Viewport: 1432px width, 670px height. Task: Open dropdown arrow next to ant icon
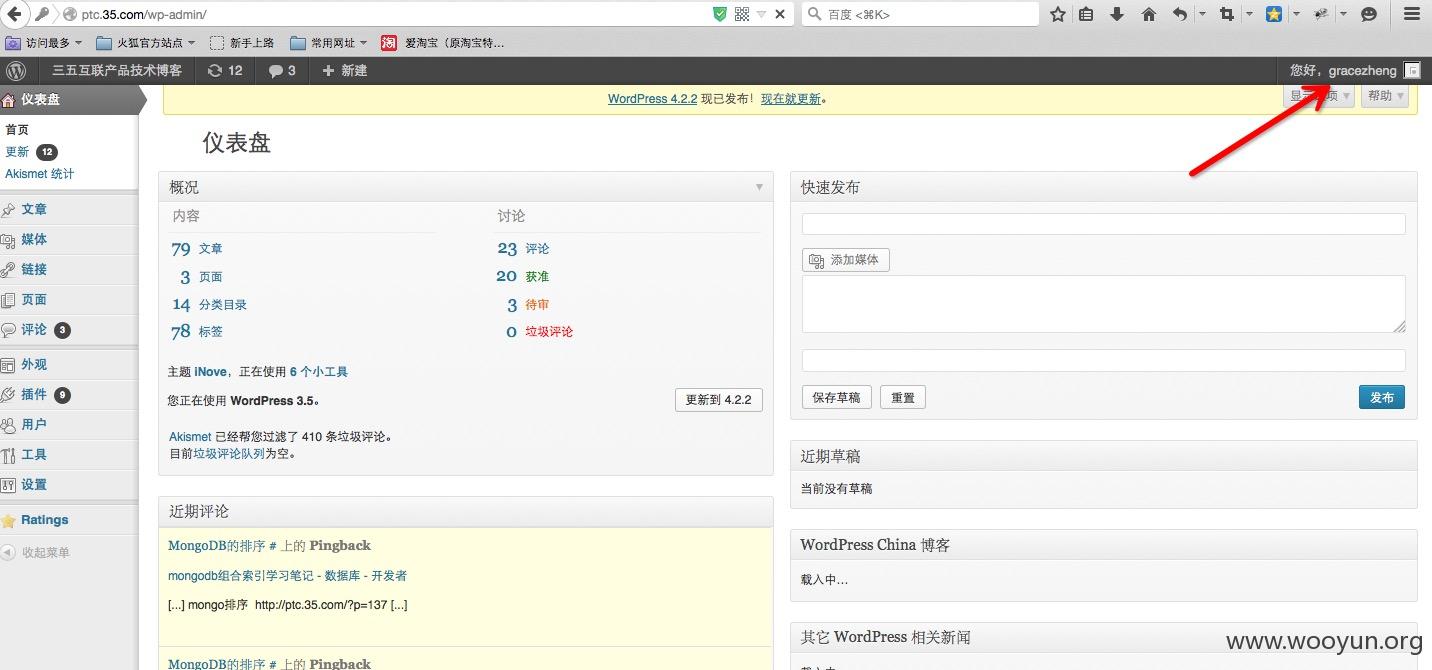click(x=1343, y=14)
